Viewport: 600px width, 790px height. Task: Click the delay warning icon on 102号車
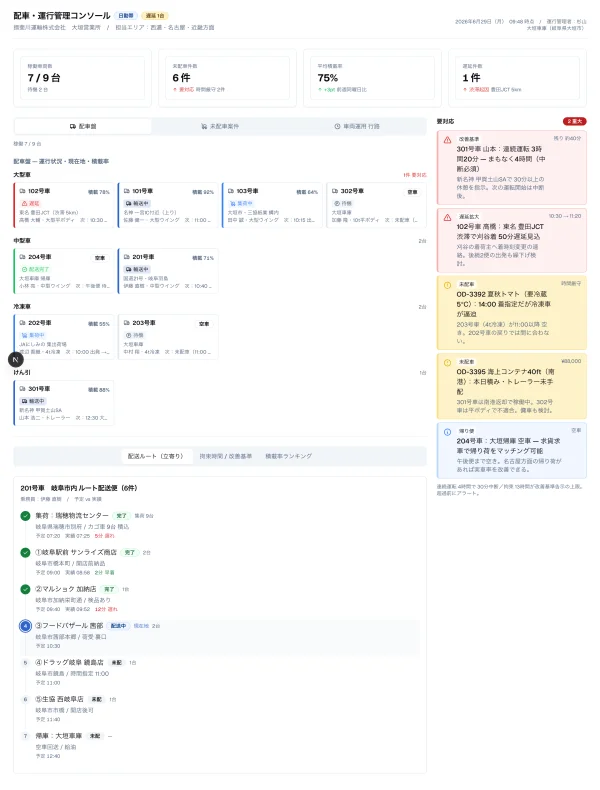pyautogui.click(x=24, y=204)
